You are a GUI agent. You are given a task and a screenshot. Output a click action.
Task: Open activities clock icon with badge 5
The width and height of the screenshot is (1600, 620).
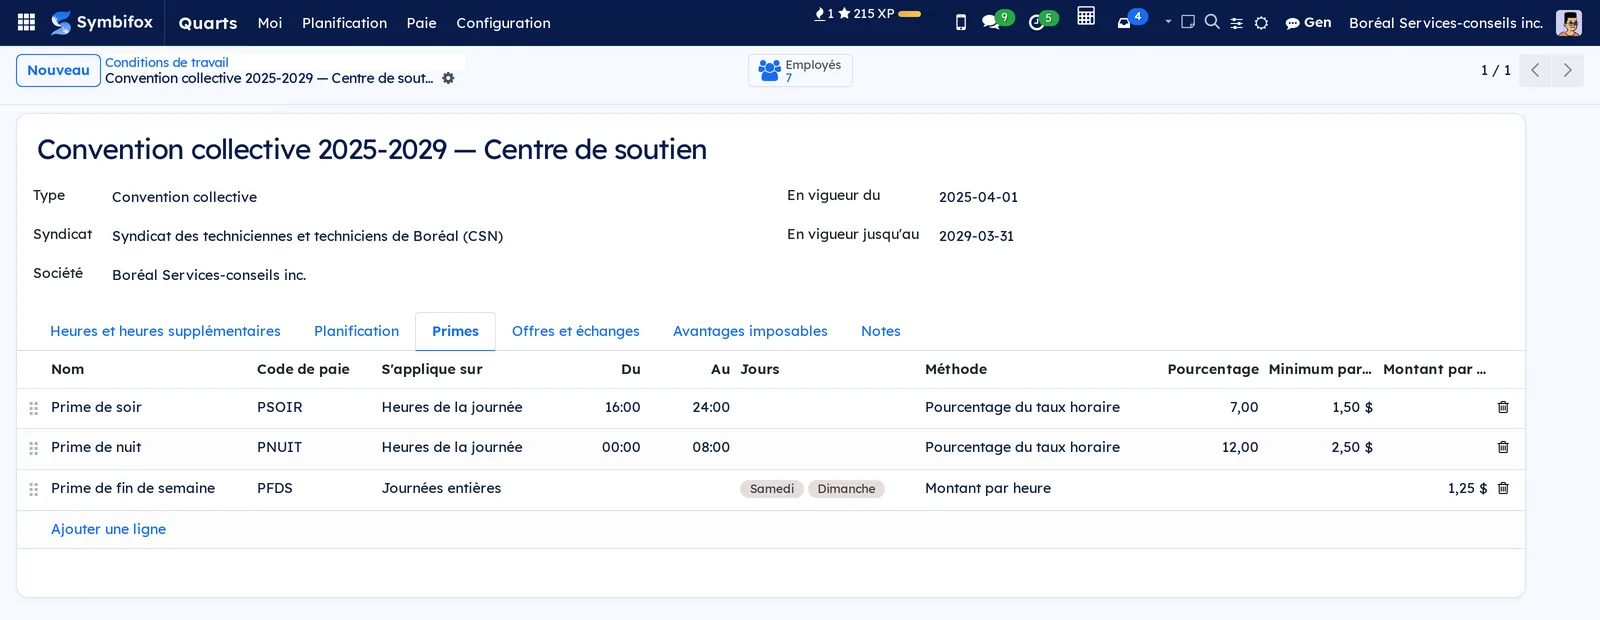point(1043,20)
